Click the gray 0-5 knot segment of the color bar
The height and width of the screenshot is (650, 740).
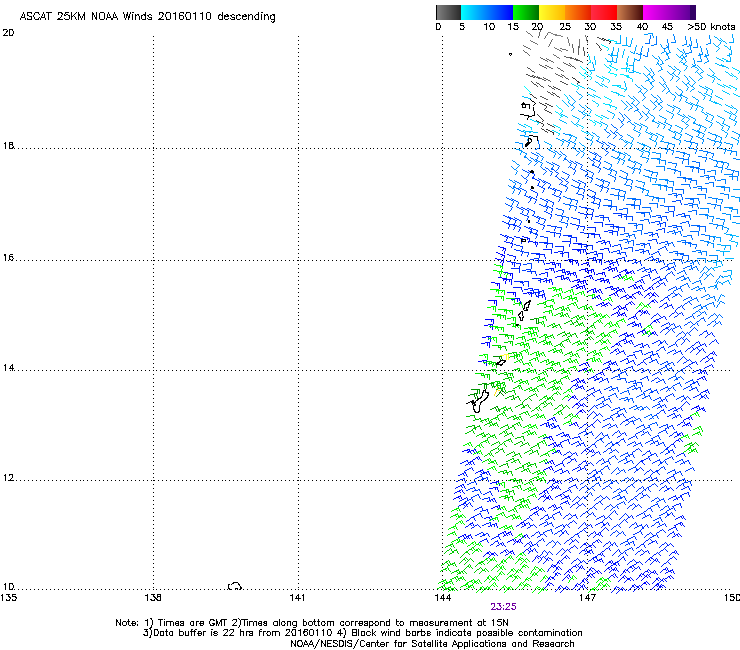448,12
